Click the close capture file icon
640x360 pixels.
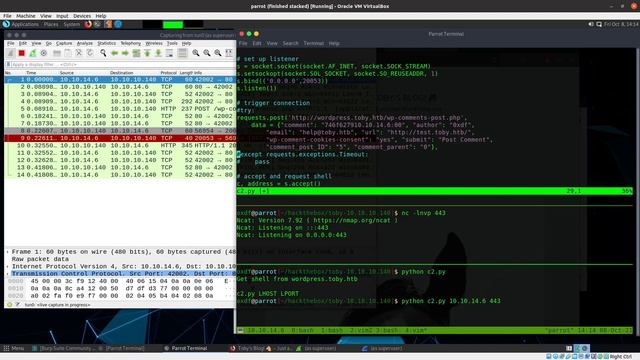pyautogui.click(x=79, y=53)
